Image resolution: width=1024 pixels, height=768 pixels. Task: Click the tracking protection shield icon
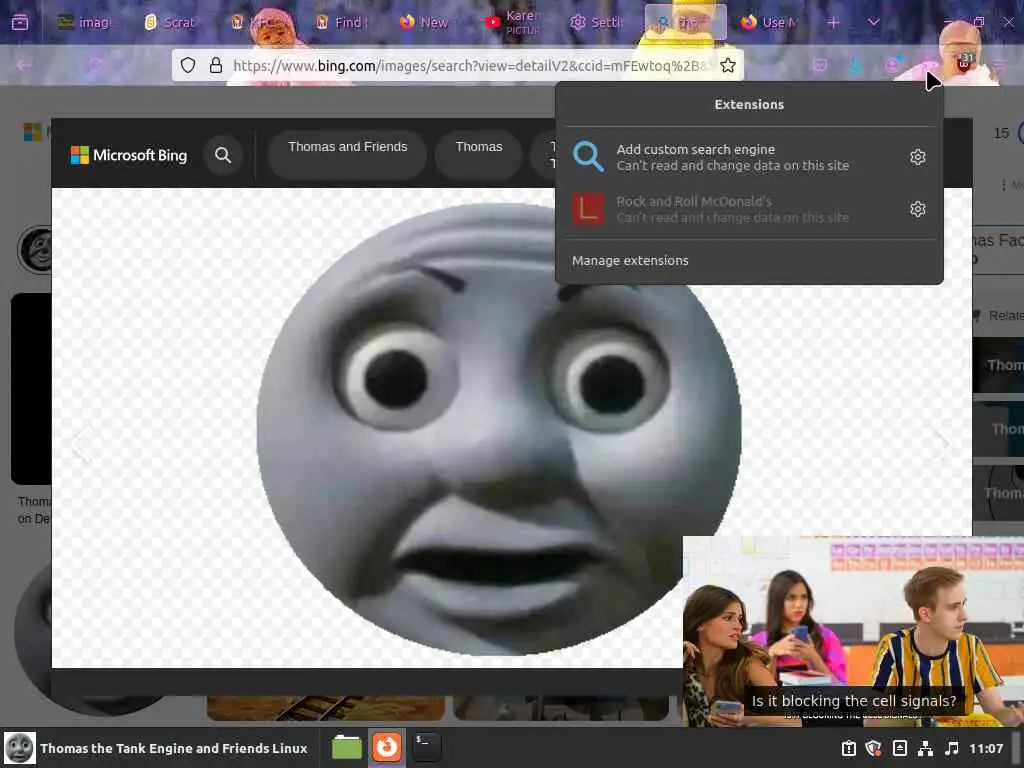click(188, 65)
